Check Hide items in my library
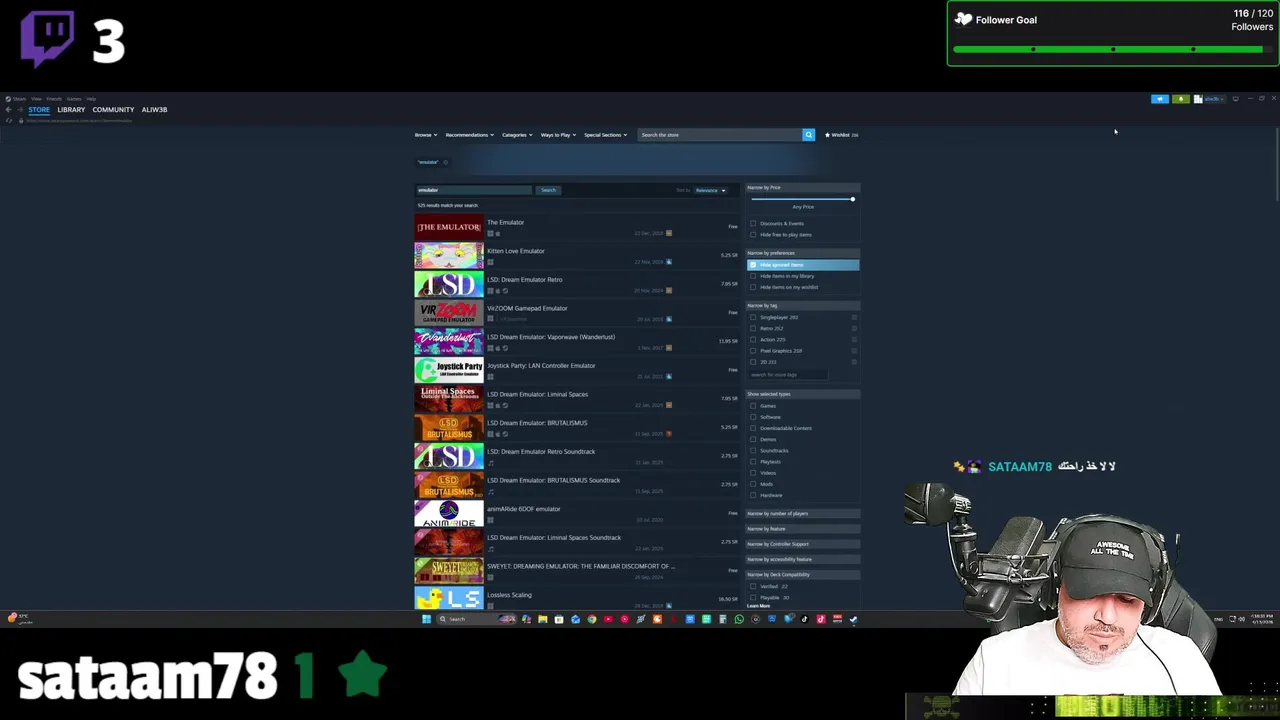 pos(753,276)
